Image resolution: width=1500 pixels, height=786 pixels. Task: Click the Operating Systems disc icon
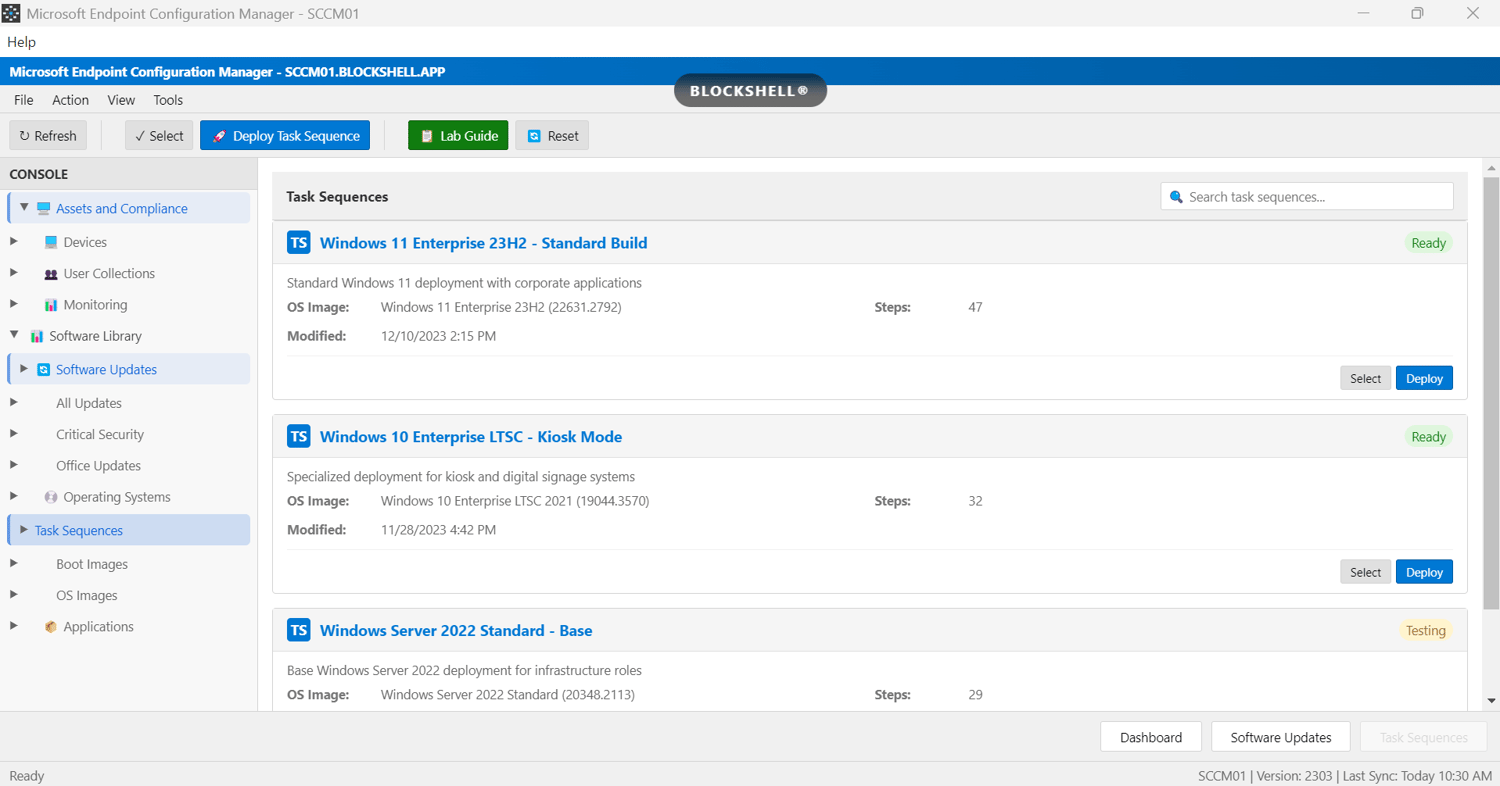point(51,497)
